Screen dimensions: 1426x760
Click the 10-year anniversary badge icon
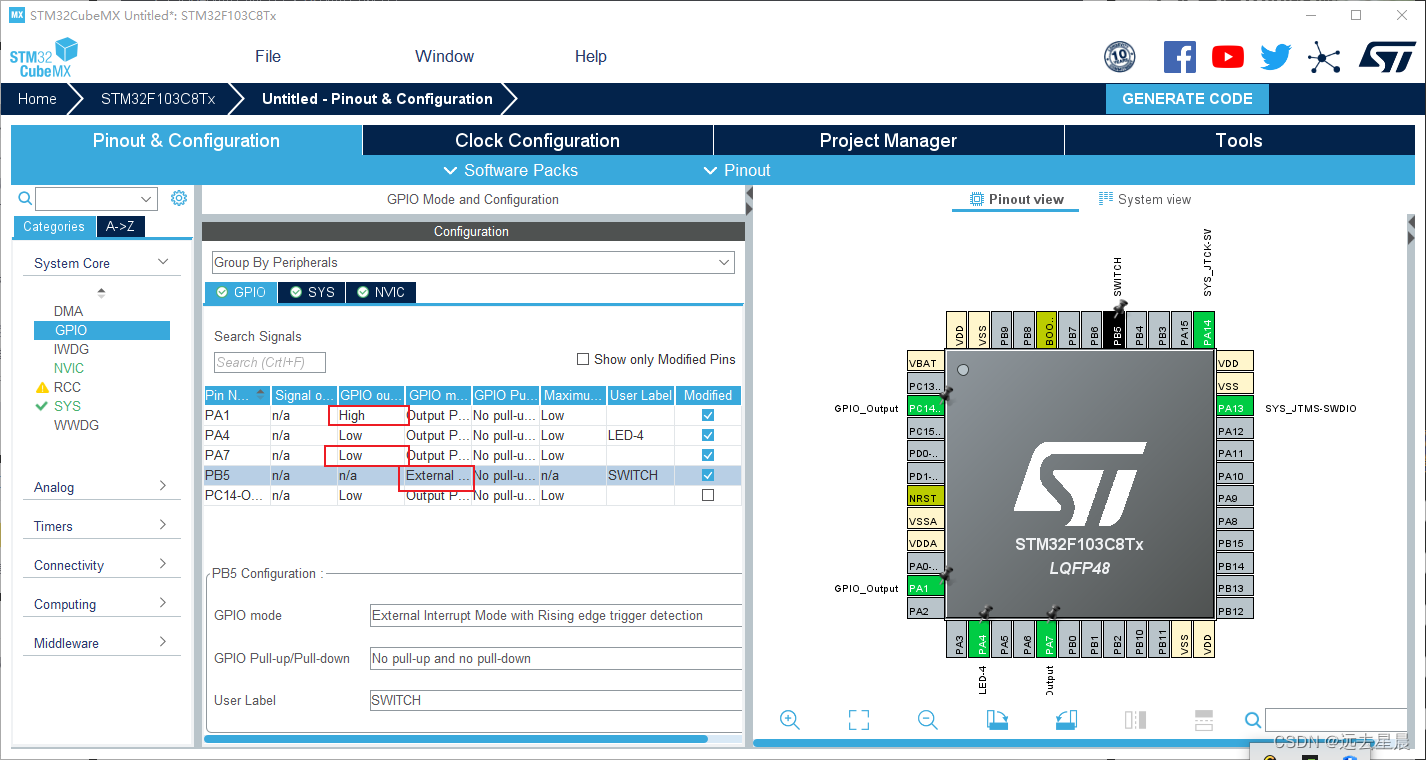(1120, 57)
